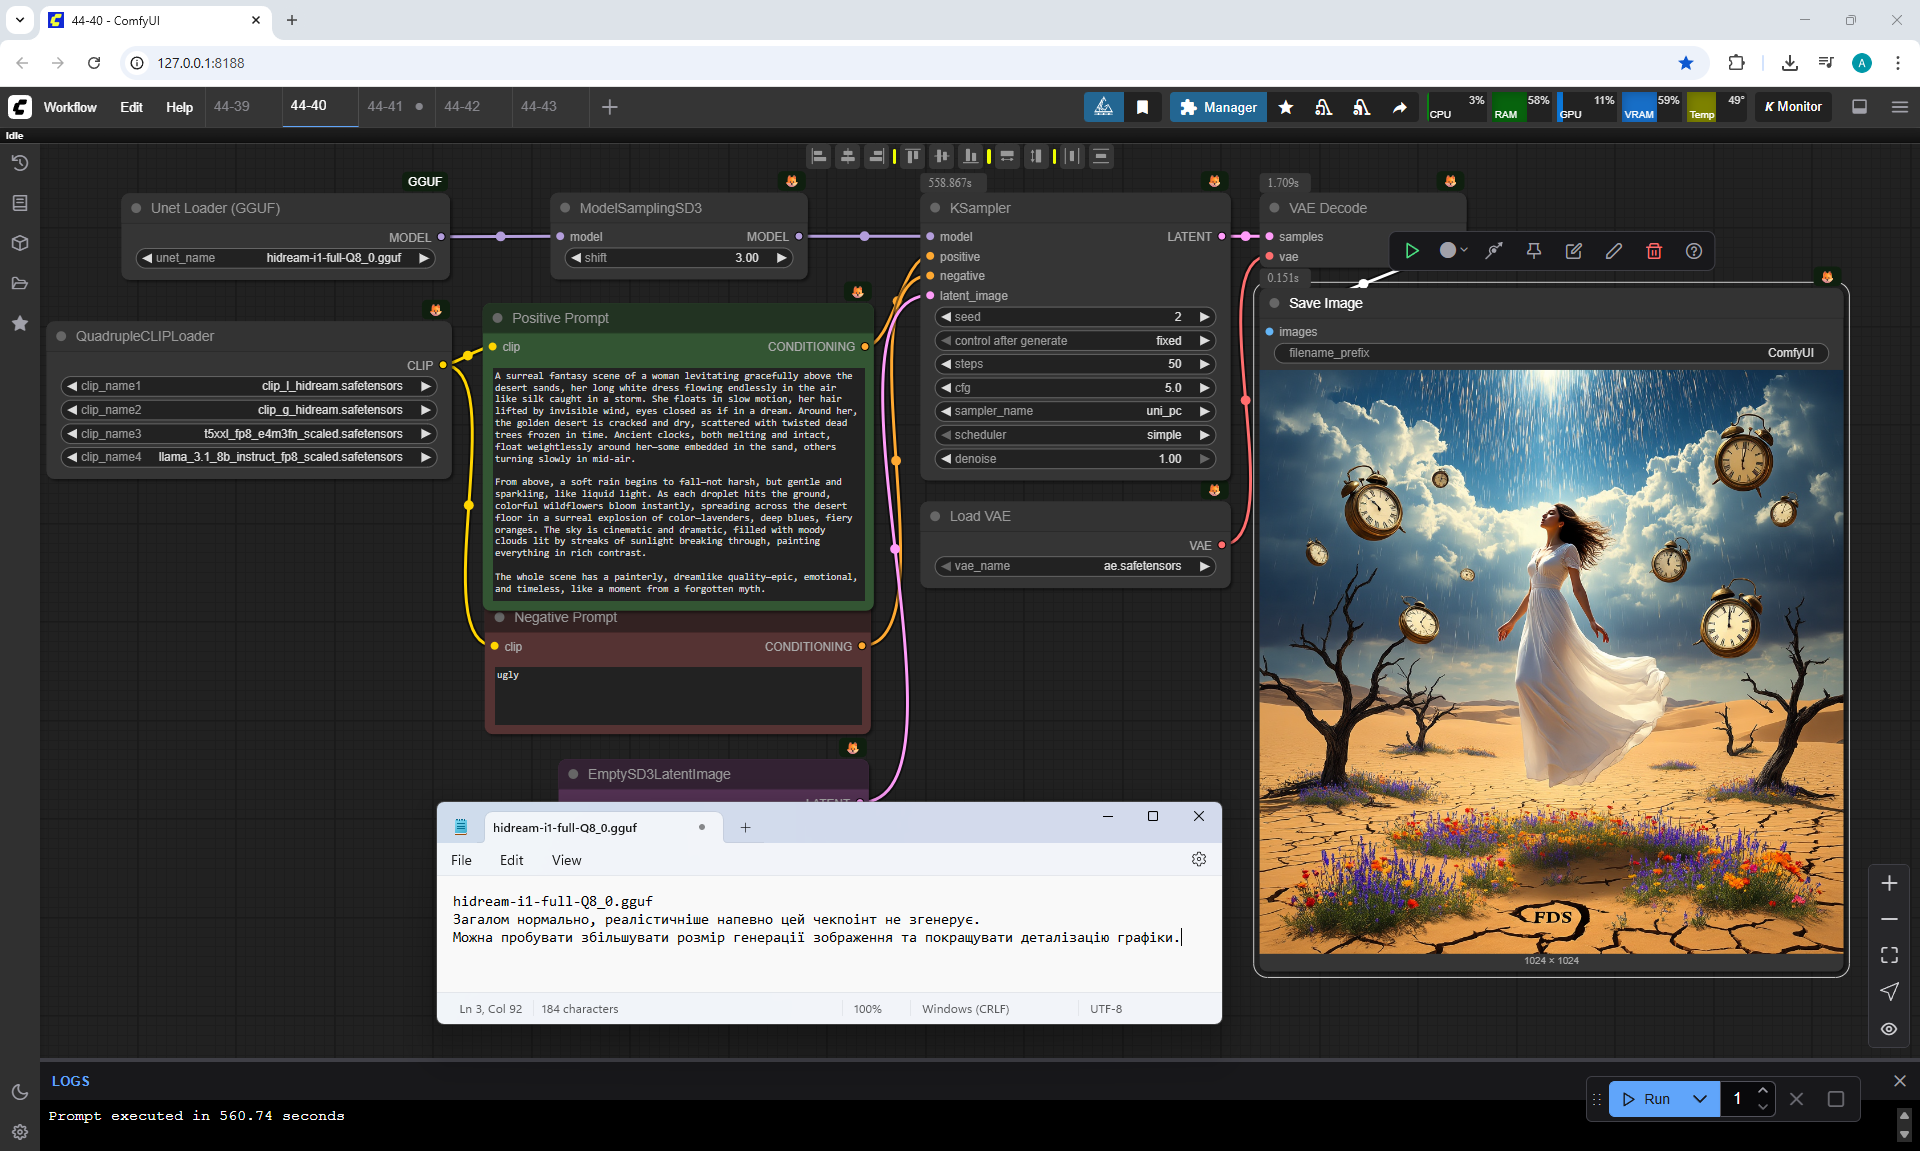Click the filename_prefix input field
Viewport: 1920px width, 1151px height.
[1550, 353]
